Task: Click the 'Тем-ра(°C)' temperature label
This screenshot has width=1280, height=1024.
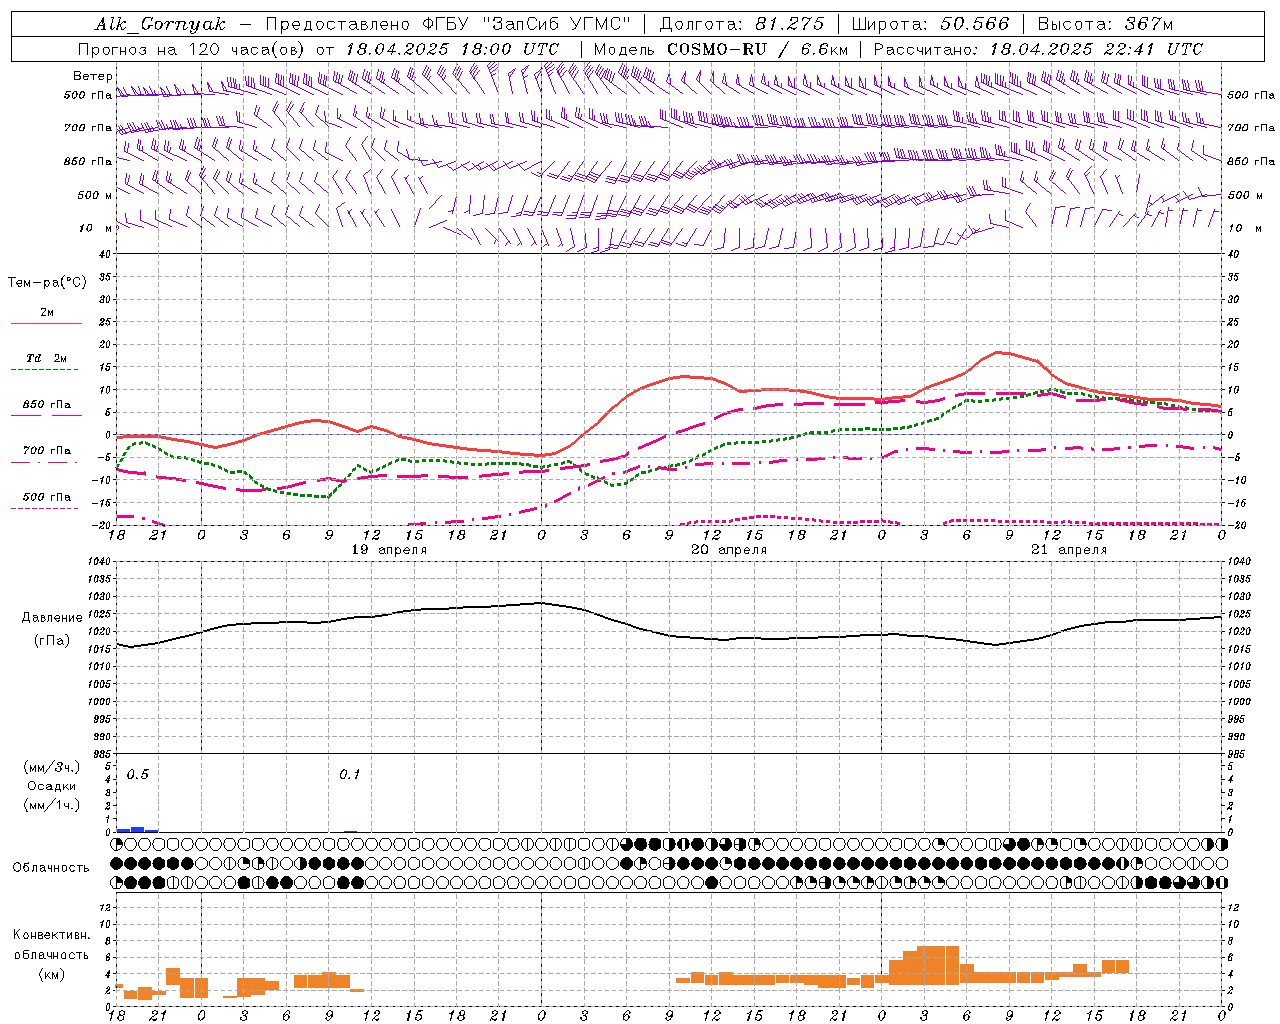Action: pos(47,283)
